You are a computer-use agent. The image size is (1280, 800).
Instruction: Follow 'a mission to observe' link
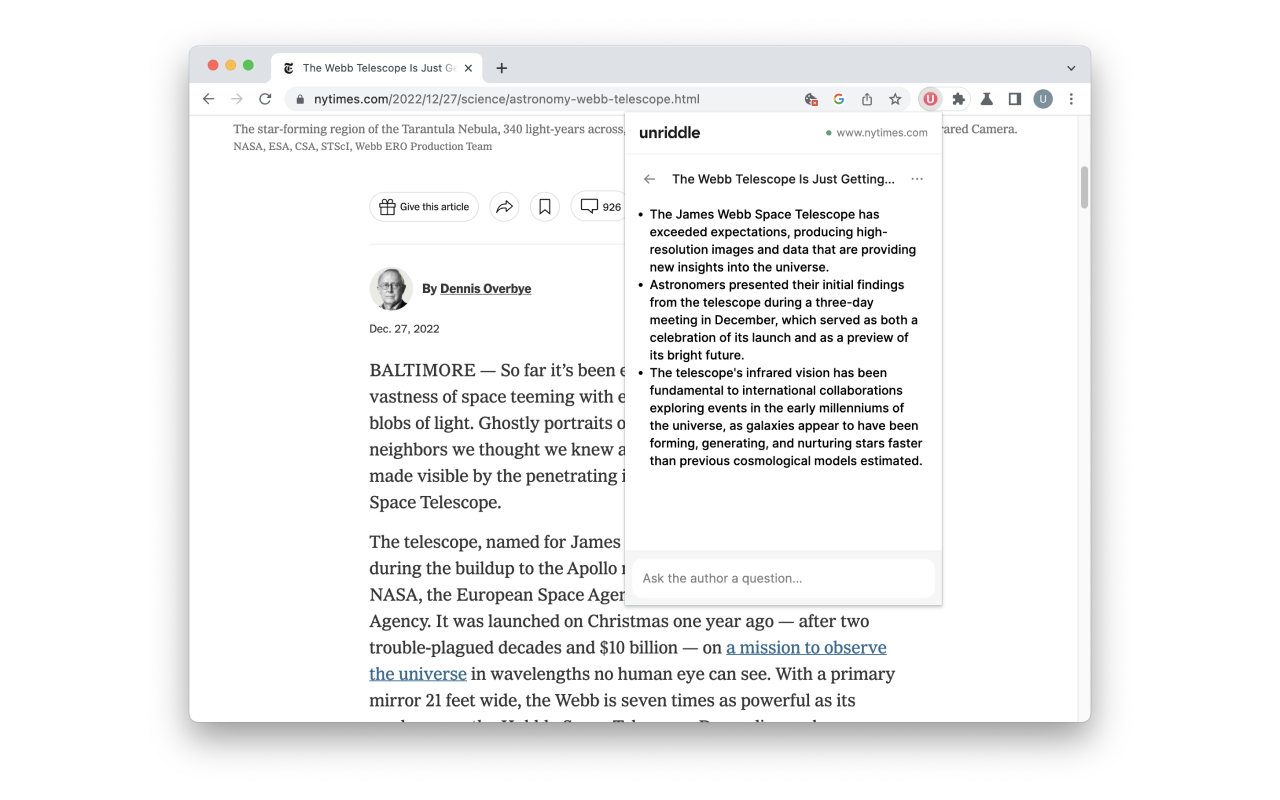(x=806, y=647)
